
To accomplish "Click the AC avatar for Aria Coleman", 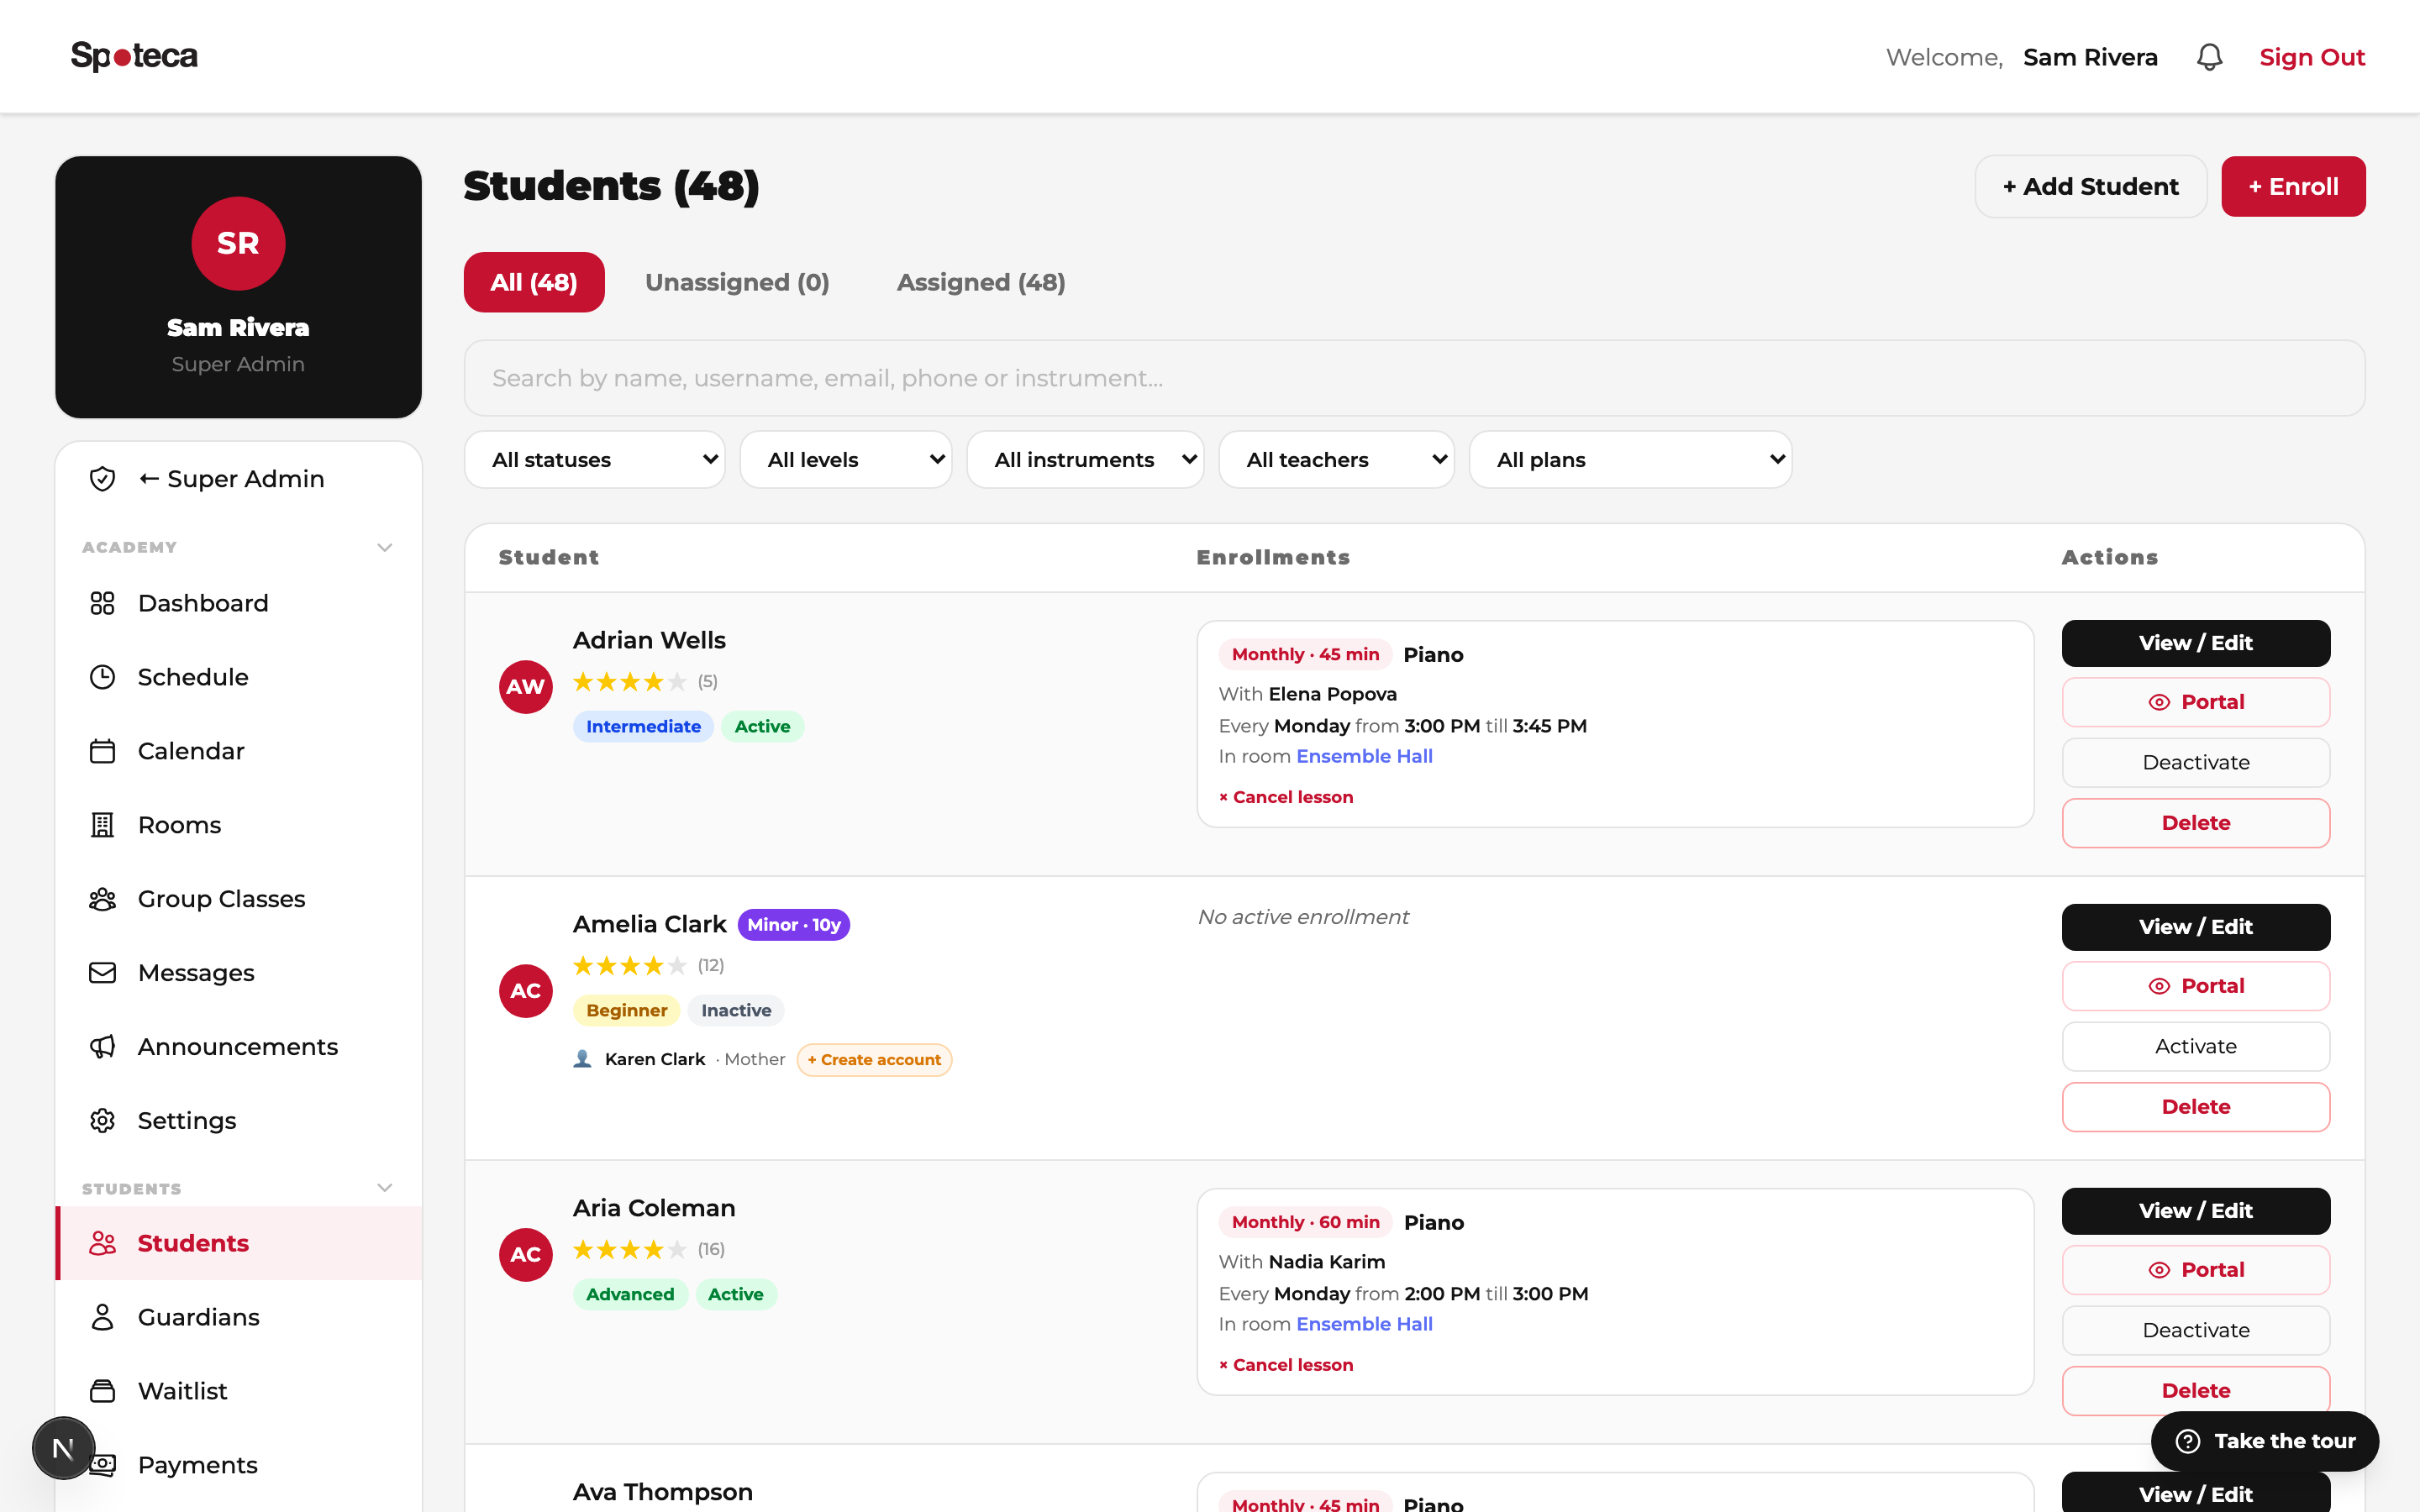I will tap(526, 1255).
